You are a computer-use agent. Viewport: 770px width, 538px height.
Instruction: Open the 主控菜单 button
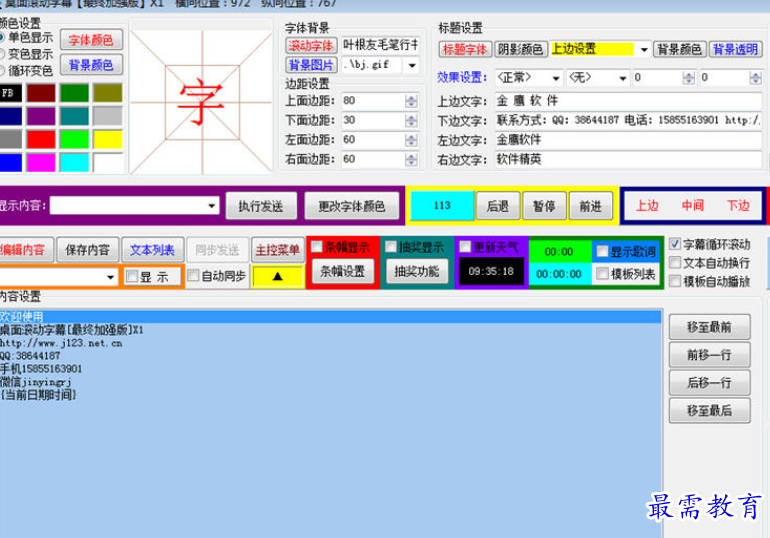(x=277, y=250)
